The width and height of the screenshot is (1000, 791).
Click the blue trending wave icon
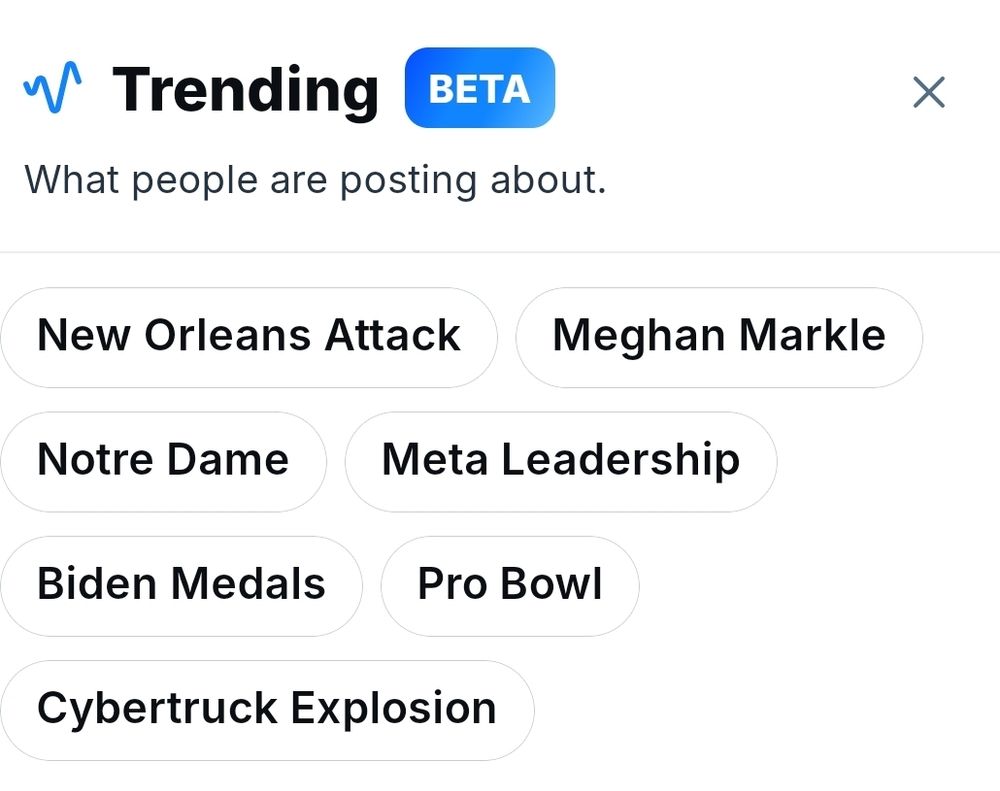[x=52, y=90]
